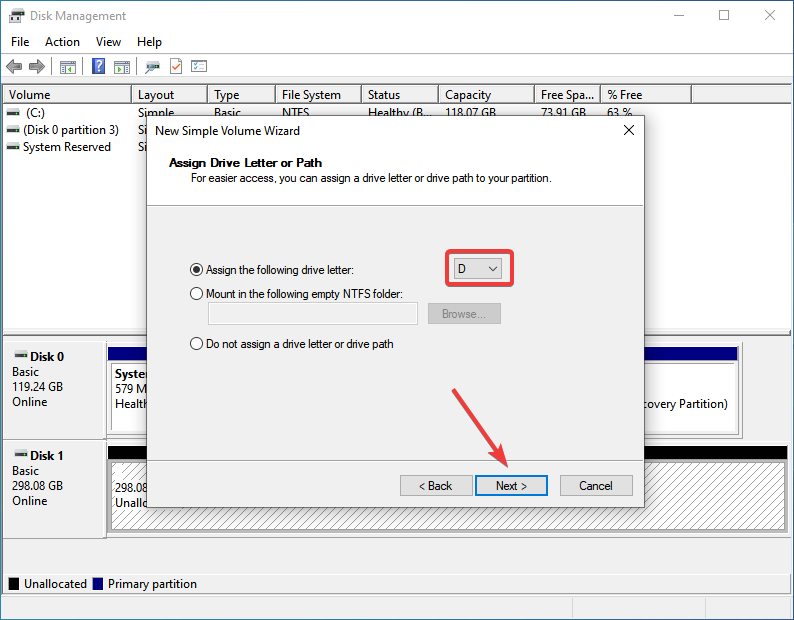794x620 pixels.
Task: Open the File menu
Action: 20,42
